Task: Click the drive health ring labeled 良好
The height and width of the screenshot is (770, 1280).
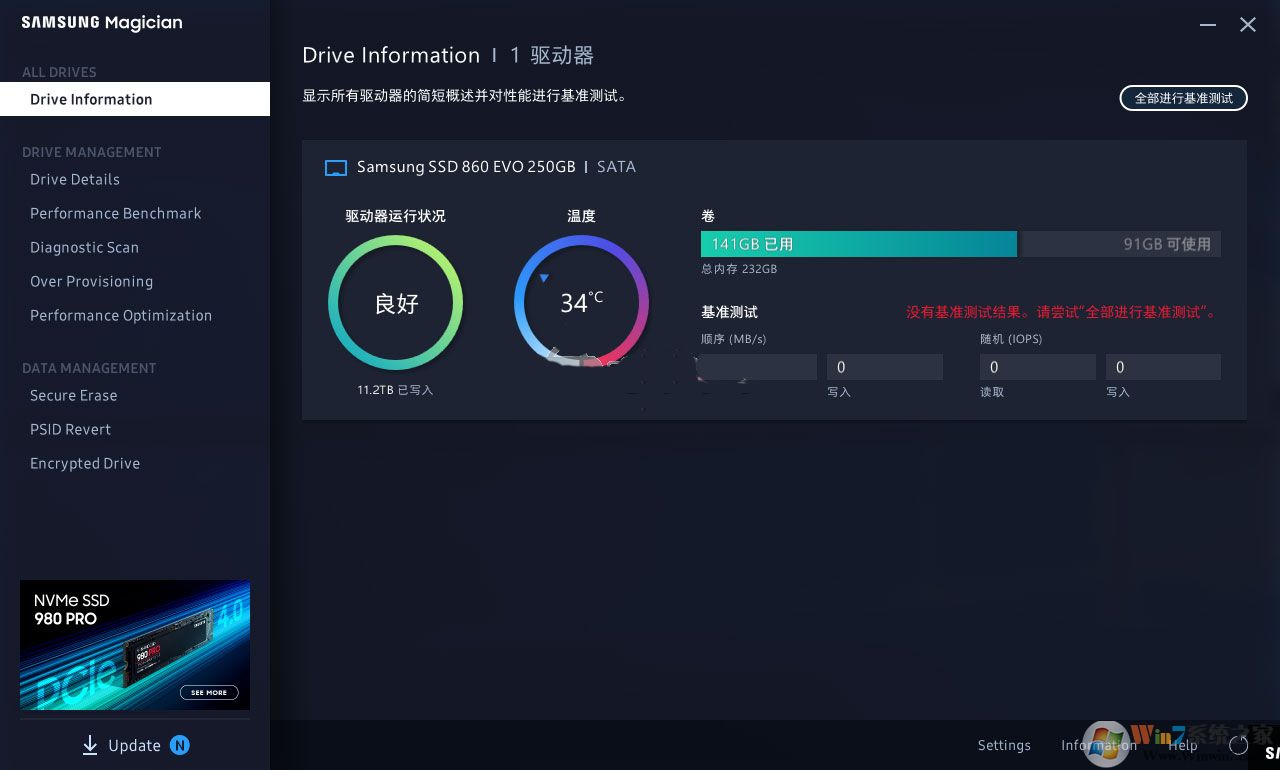Action: (x=396, y=303)
